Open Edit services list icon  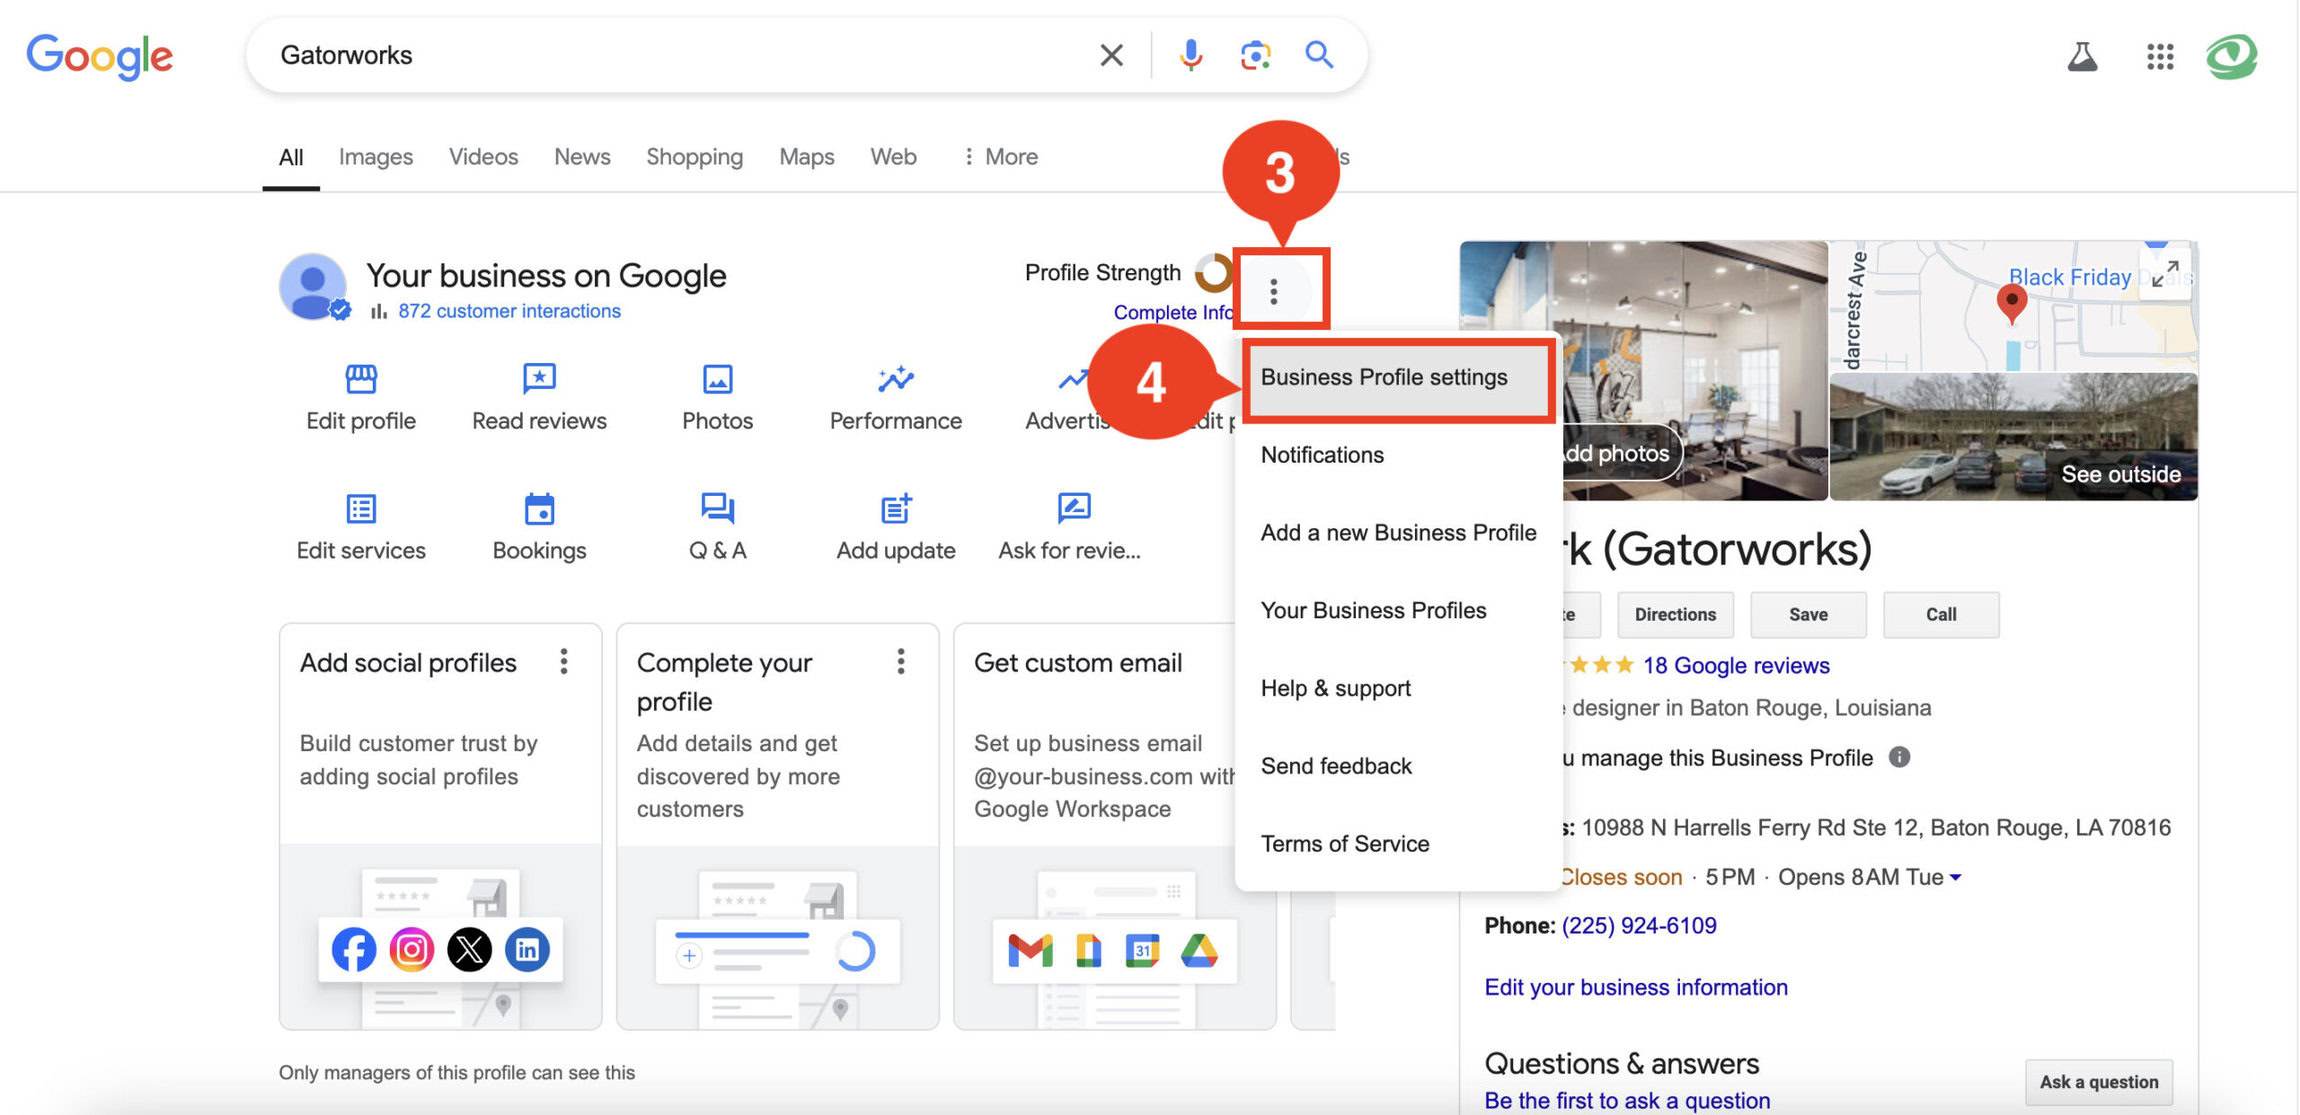click(361, 509)
